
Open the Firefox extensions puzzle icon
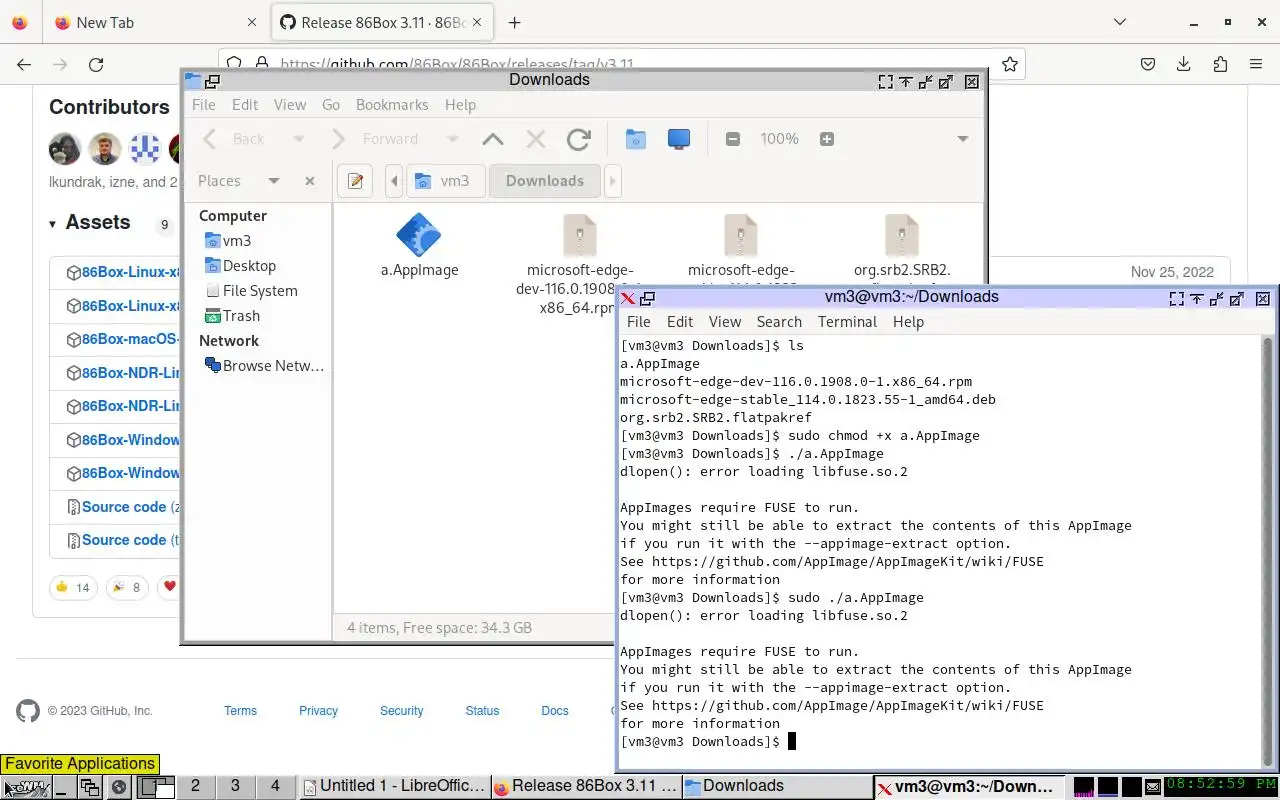1220,64
